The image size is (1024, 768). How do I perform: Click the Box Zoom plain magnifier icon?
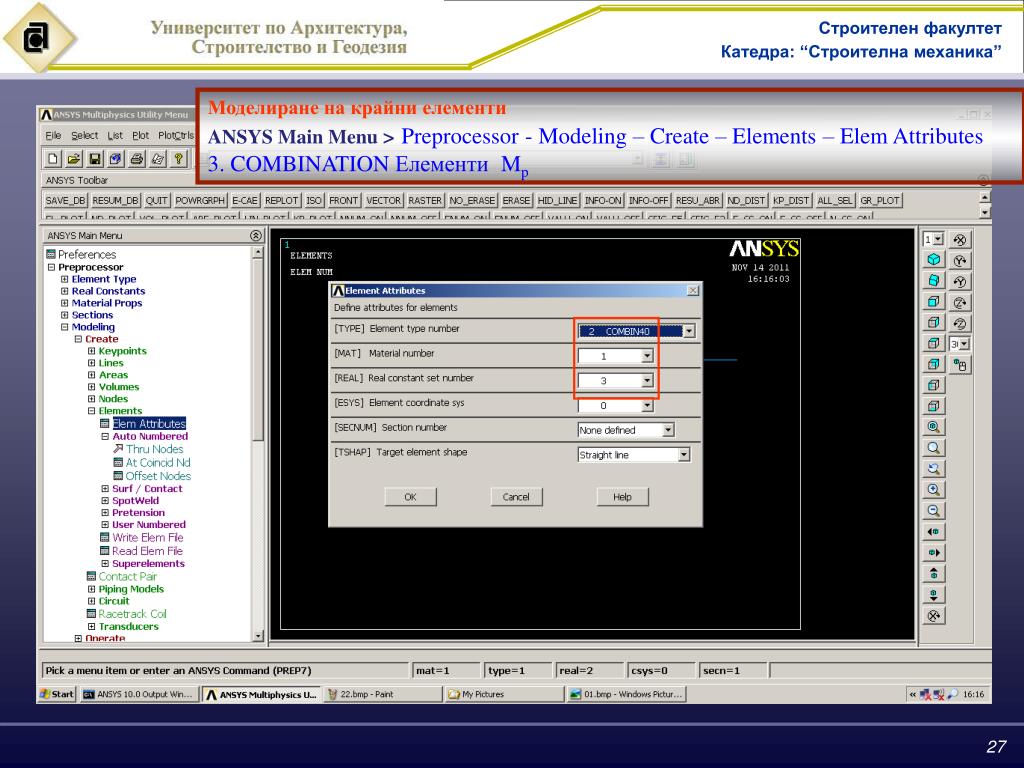point(934,448)
